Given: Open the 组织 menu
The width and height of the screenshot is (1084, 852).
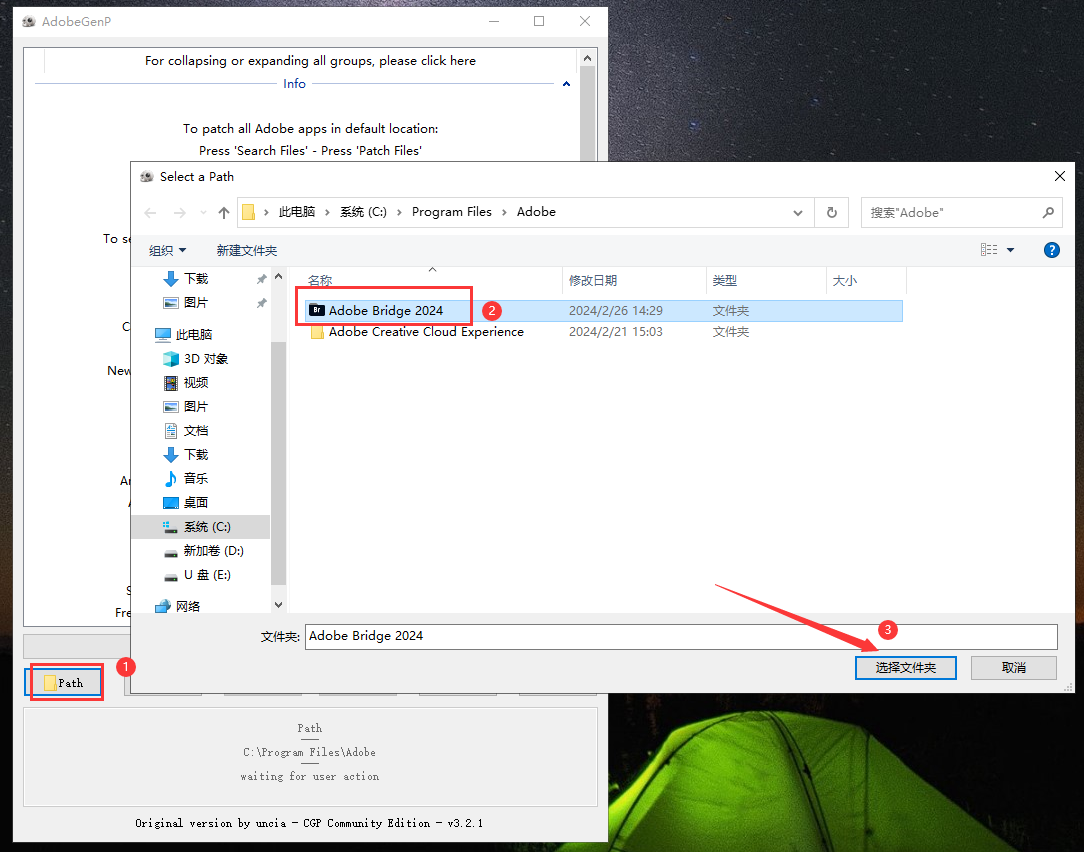Looking at the screenshot, I should [167, 250].
